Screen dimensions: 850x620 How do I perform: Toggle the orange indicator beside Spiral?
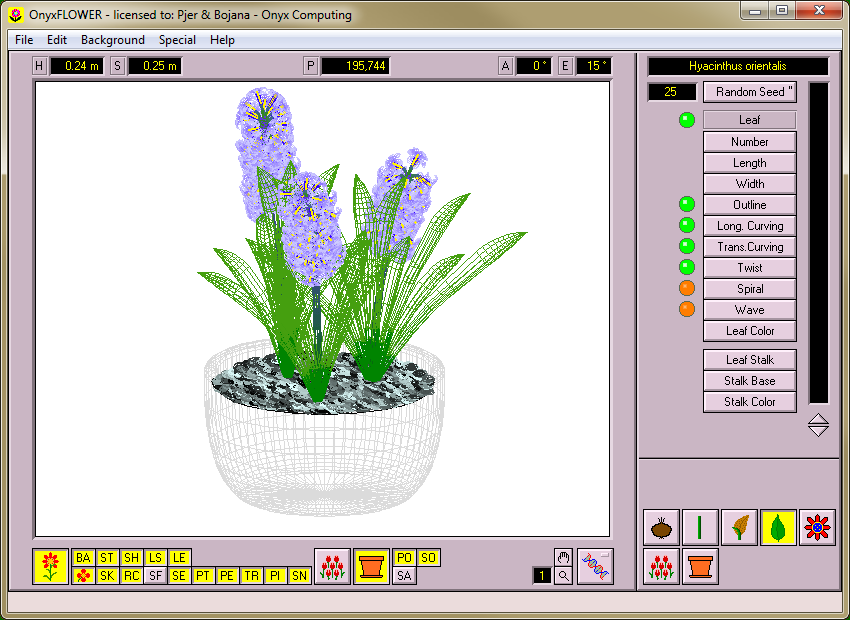[x=687, y=288]
